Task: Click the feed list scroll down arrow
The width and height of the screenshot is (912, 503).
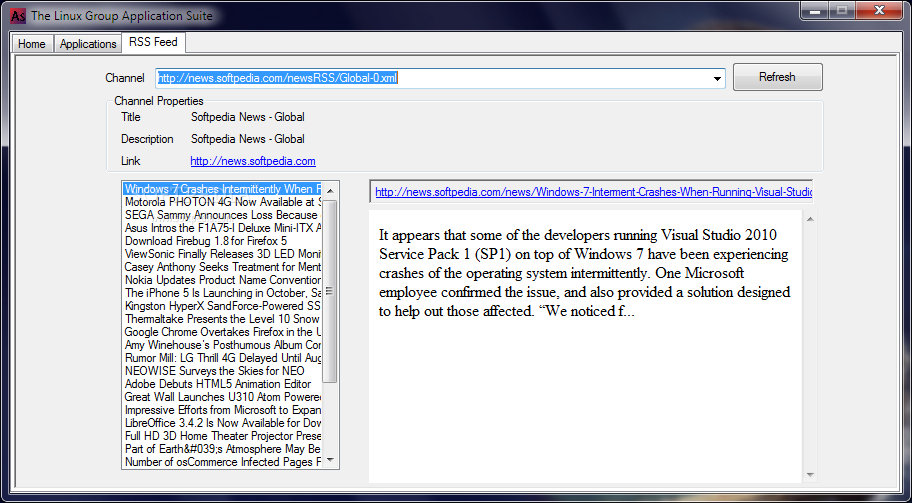Action: (330, 460)
